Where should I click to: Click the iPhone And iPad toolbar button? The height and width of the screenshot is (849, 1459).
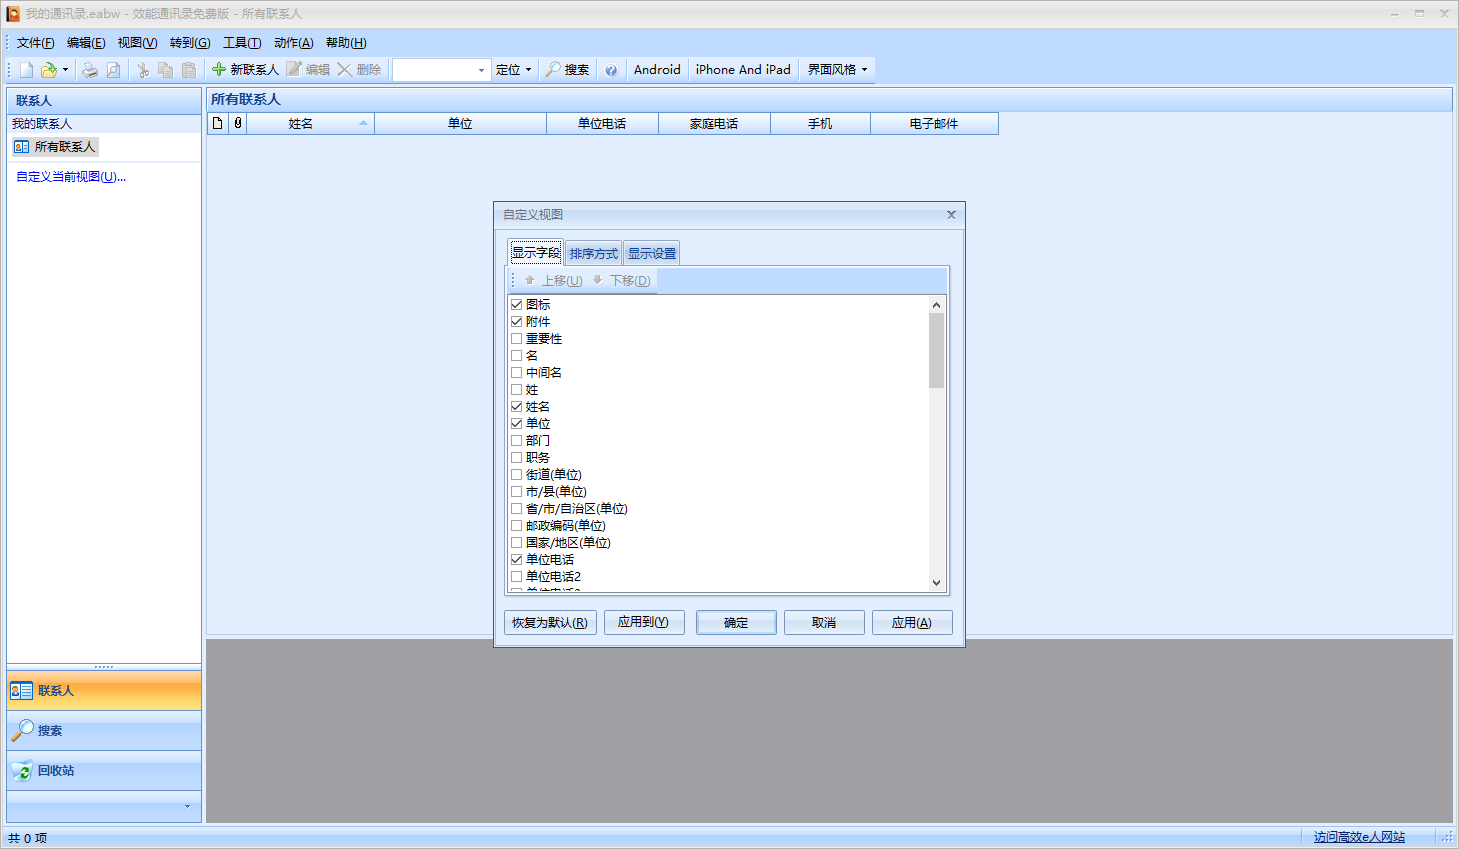pyautogui.click(x=743, y=70)
